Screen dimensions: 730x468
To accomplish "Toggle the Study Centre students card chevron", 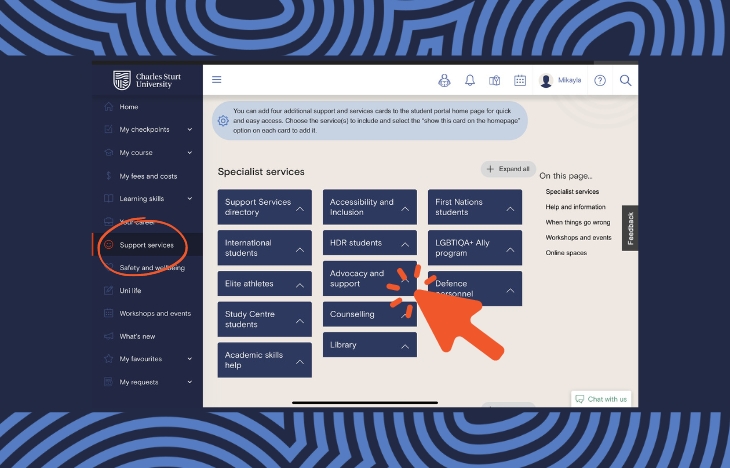I will pyautogui.click(x=300, y=321).
